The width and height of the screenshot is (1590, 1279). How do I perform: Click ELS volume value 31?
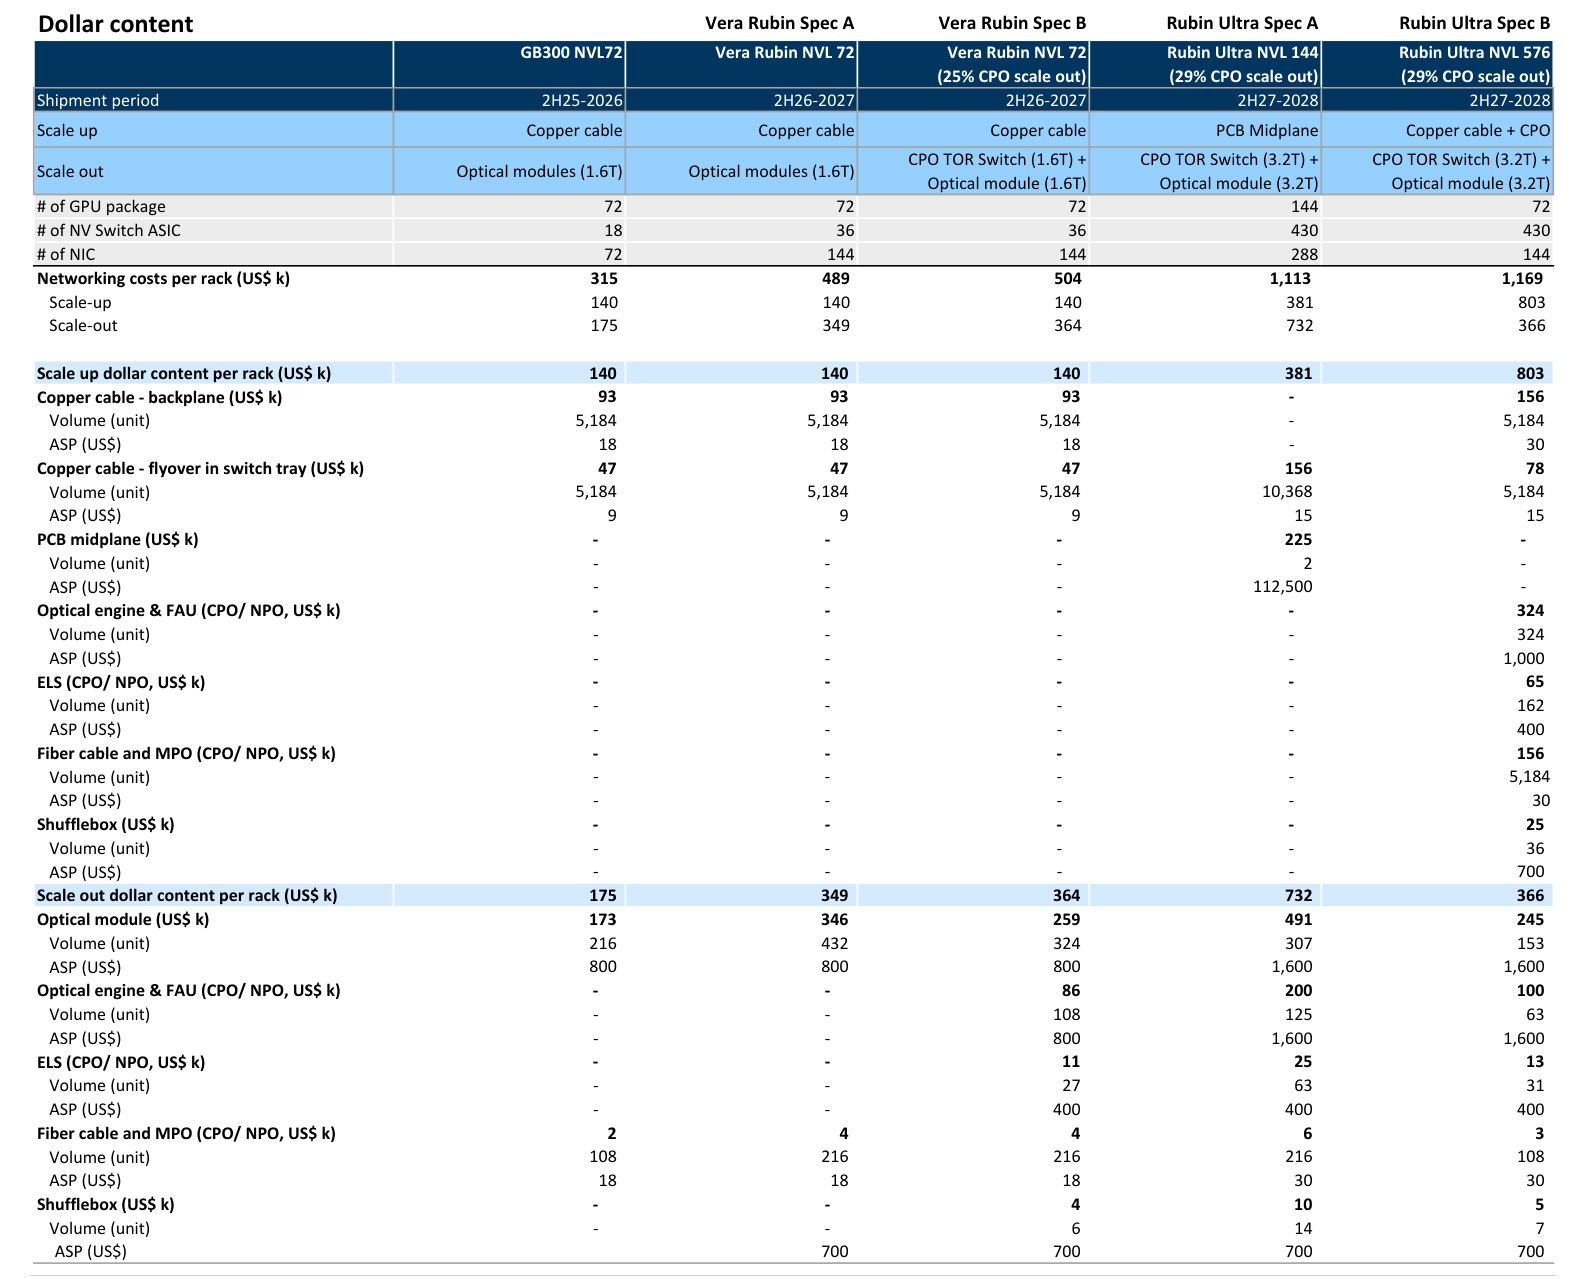pos(1535,1085)
